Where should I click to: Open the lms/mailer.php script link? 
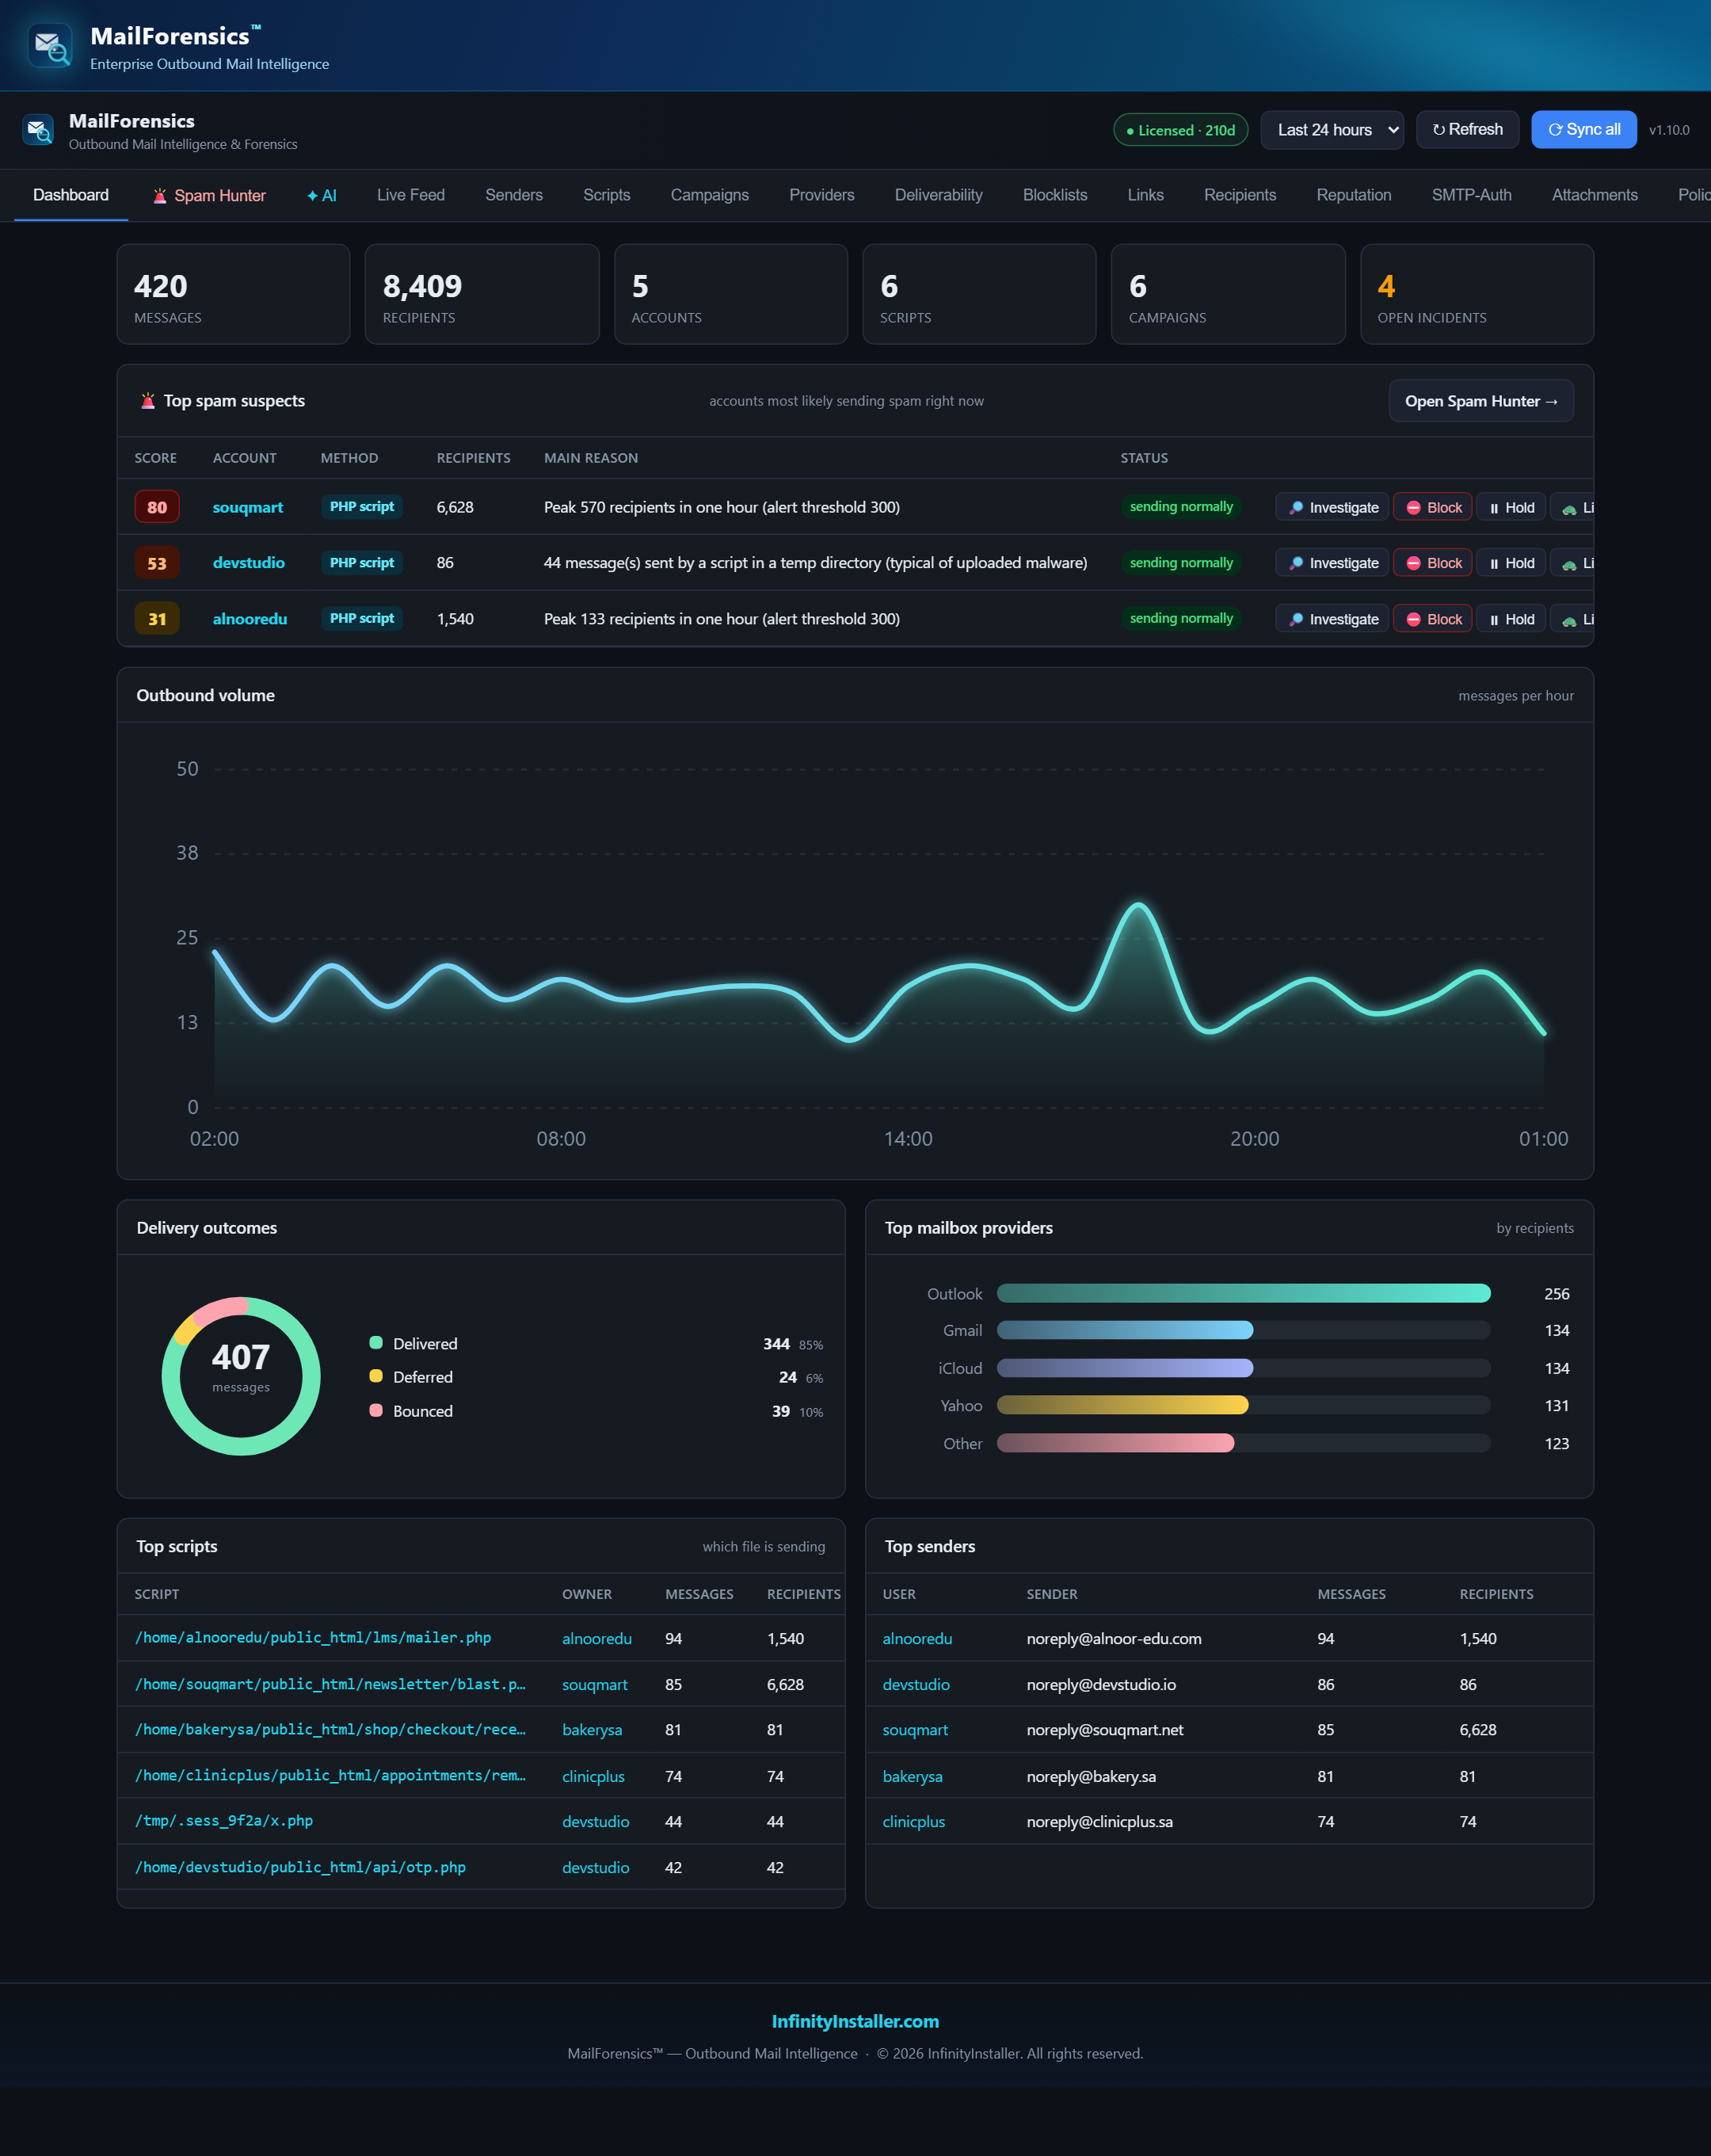(x=313, y=1638)
